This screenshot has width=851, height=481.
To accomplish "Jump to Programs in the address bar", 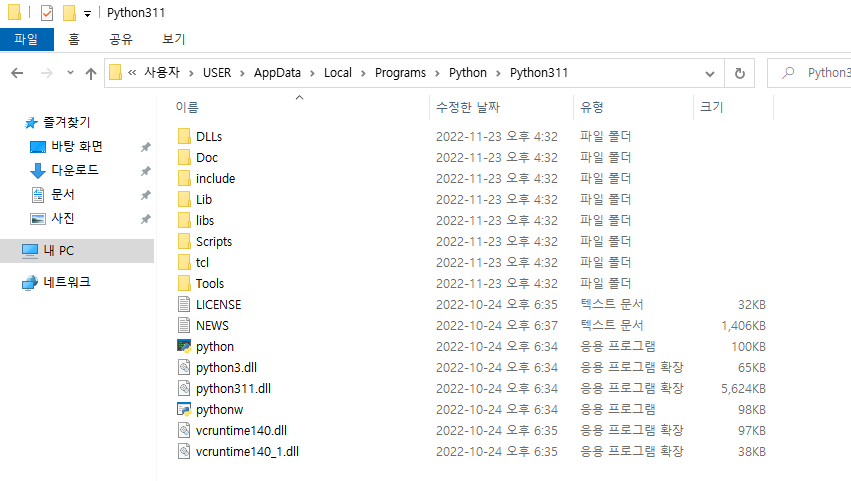I will click(x=401, y=73).
